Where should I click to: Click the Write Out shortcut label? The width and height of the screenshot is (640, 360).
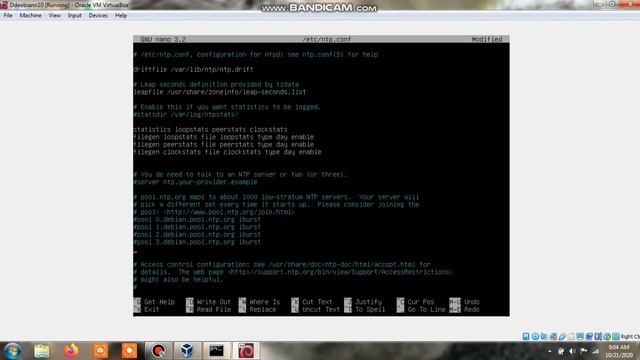click(x=213, y=302)
